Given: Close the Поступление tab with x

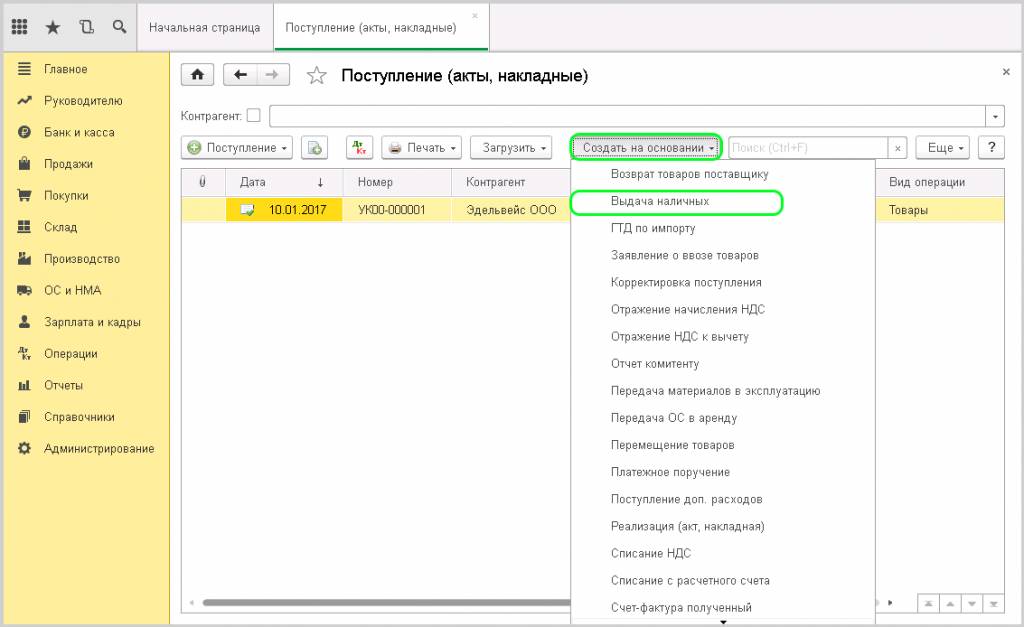Looking at the screenshot, I should pyautogui.click(x=475, y=16).
